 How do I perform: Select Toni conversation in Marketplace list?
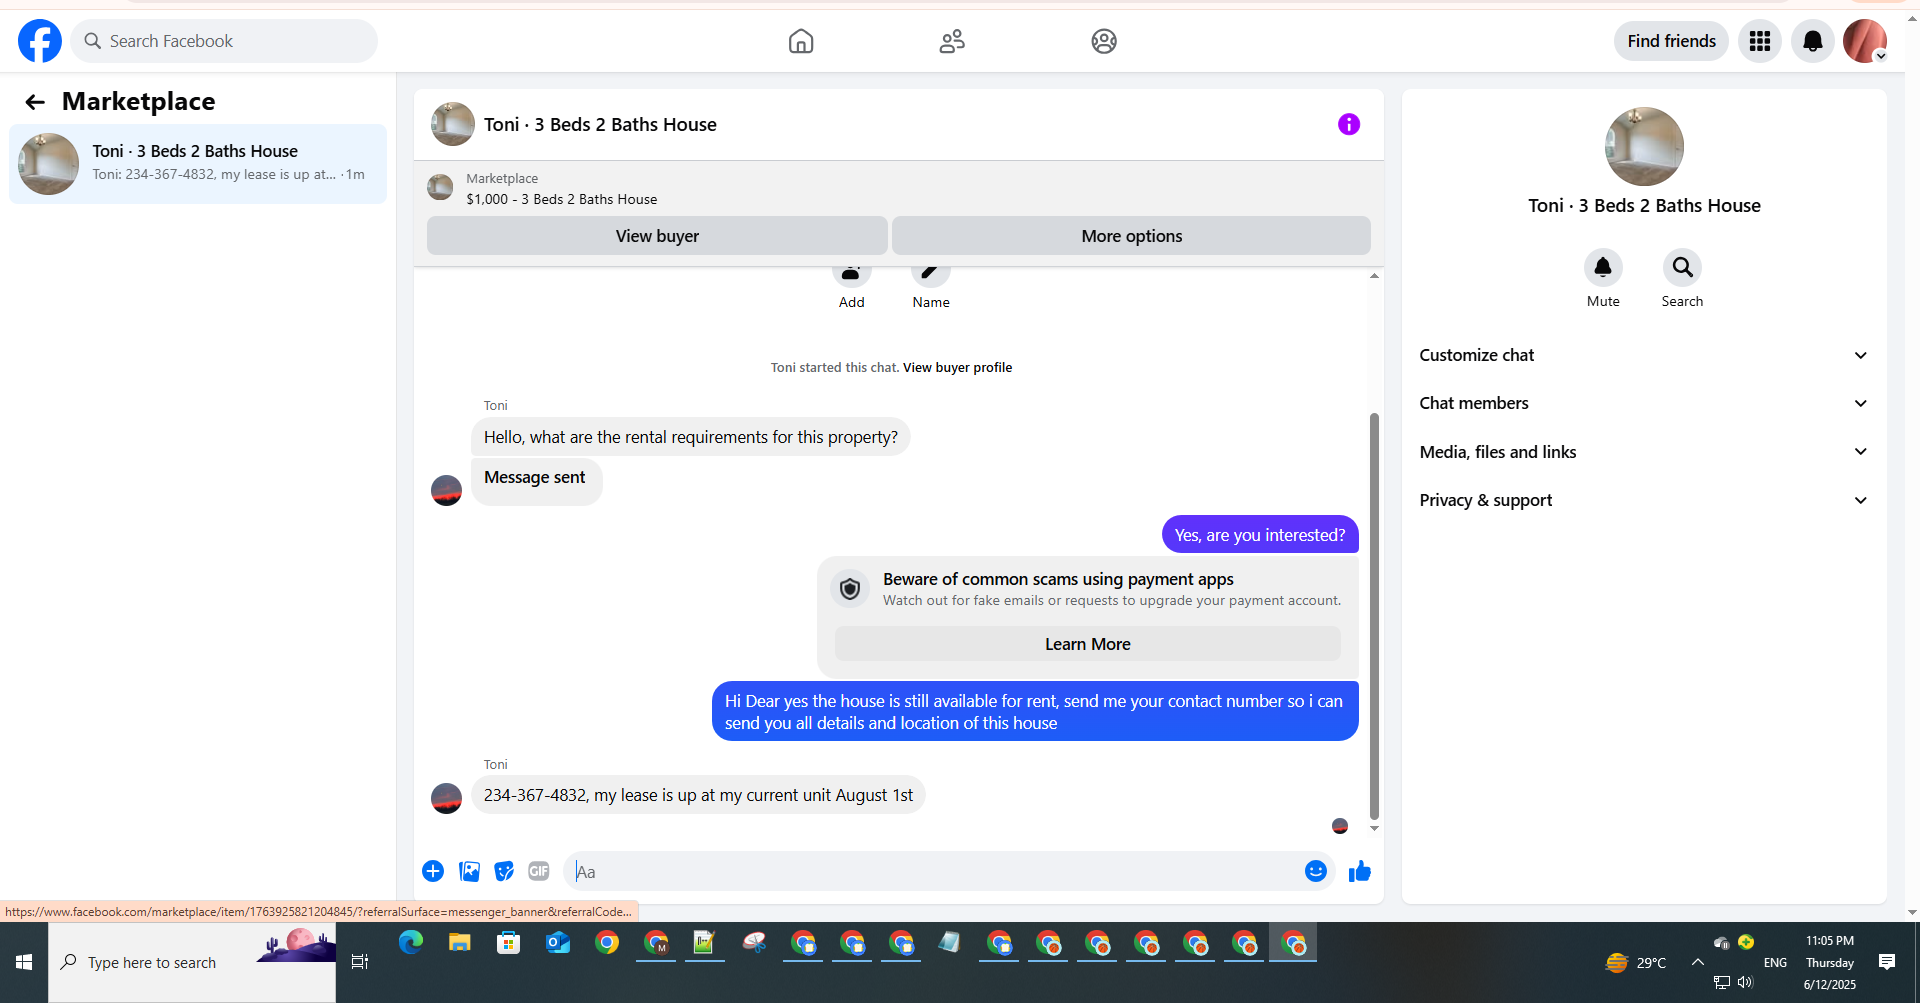click(198, 164)
